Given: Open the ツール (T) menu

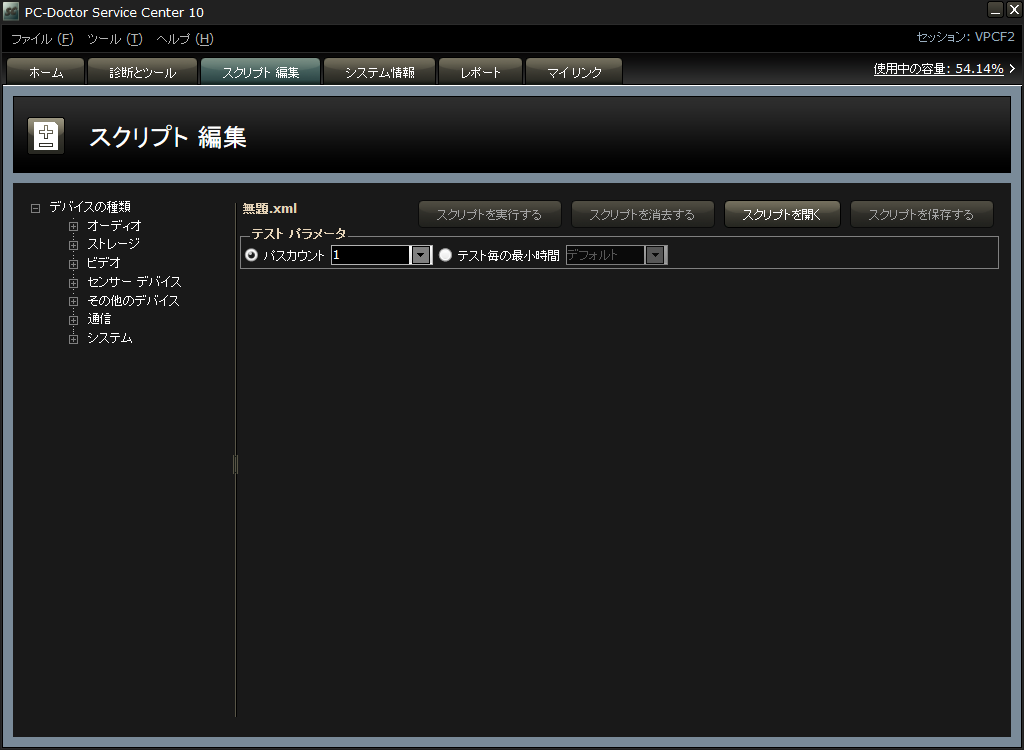Looking at the screenshot, I should coord(114,39).
